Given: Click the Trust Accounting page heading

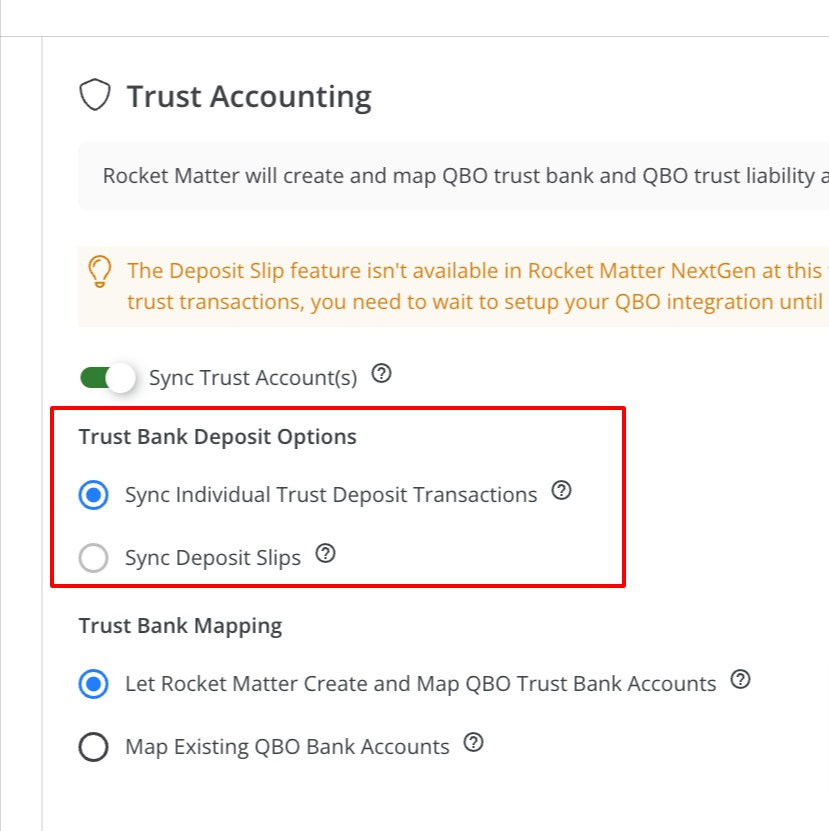Looking at the screenshot, I should coord(249,96).
